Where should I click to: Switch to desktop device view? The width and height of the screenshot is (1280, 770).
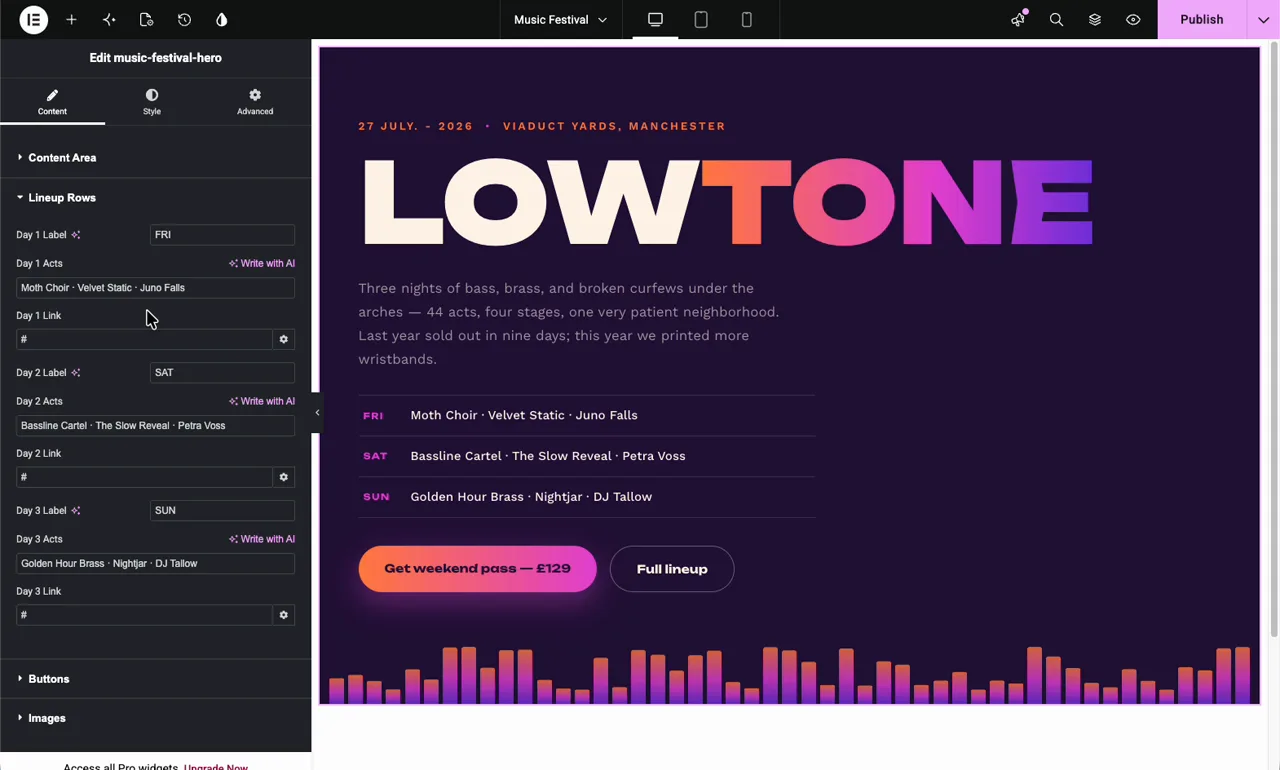655,19
